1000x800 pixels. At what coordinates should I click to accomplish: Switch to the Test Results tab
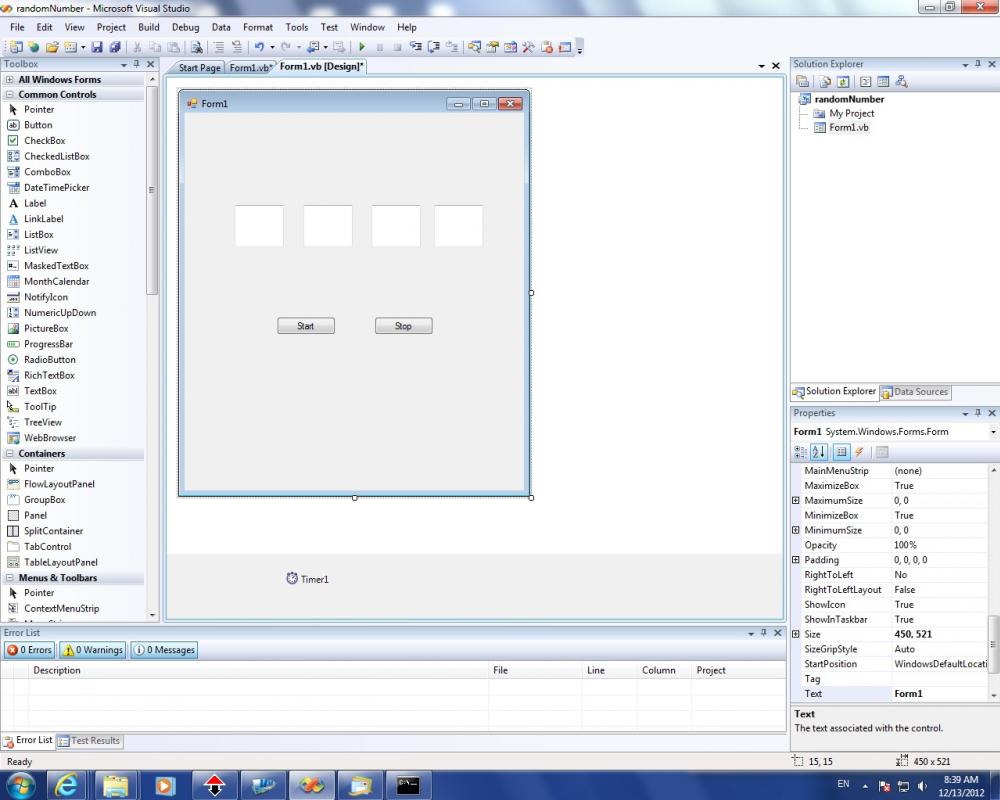(x=89, y=741)
